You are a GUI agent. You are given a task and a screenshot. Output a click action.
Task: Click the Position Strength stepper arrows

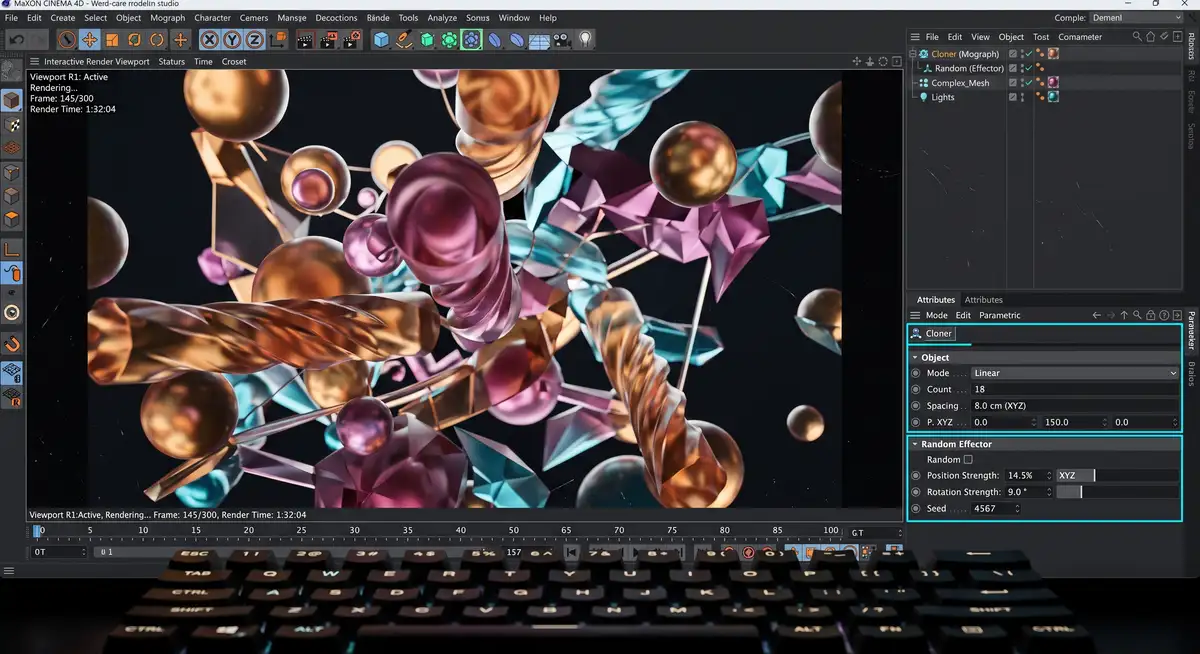tap(1049, 476)
